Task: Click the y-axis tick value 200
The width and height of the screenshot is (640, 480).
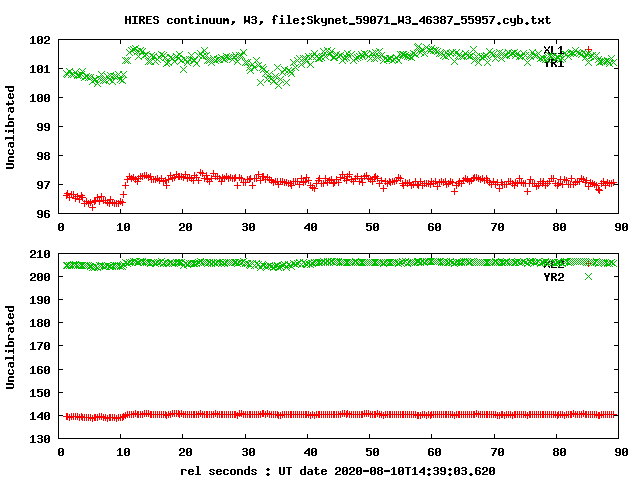Action: [x=40, y=277]
